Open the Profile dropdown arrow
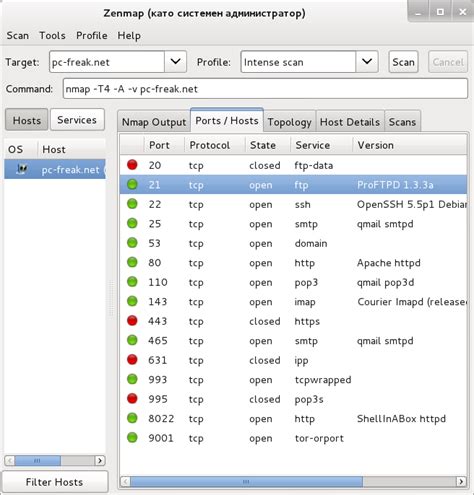The image size is (474, 495). (x=367, y=62)
